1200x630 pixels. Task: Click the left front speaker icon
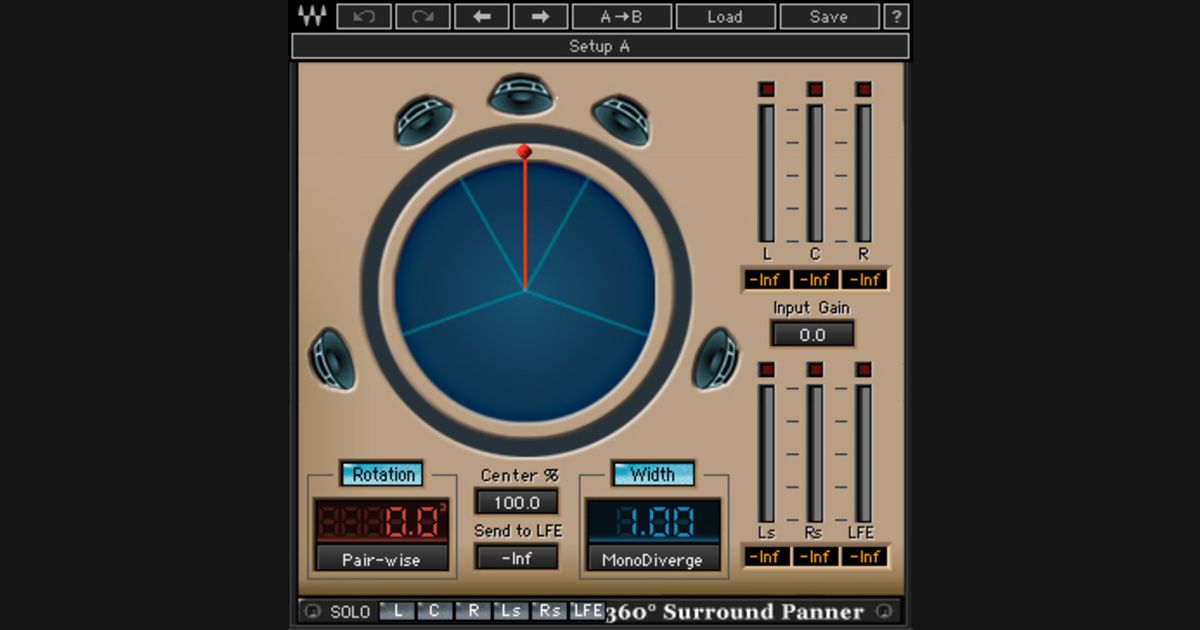tap(424, 119)
